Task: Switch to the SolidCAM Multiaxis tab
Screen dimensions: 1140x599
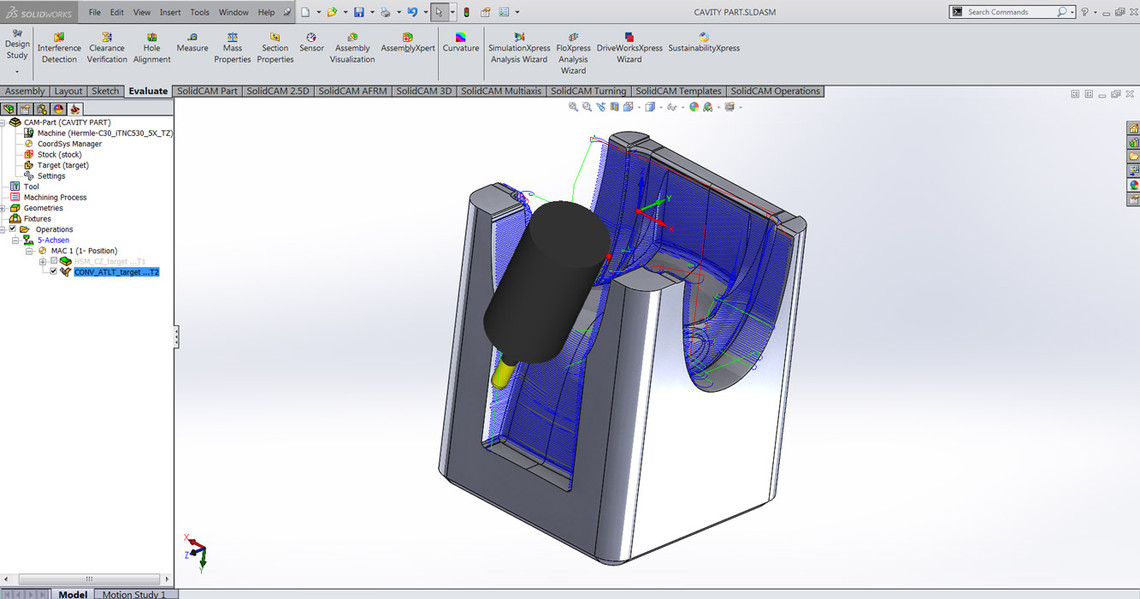Action: point(501,91)
